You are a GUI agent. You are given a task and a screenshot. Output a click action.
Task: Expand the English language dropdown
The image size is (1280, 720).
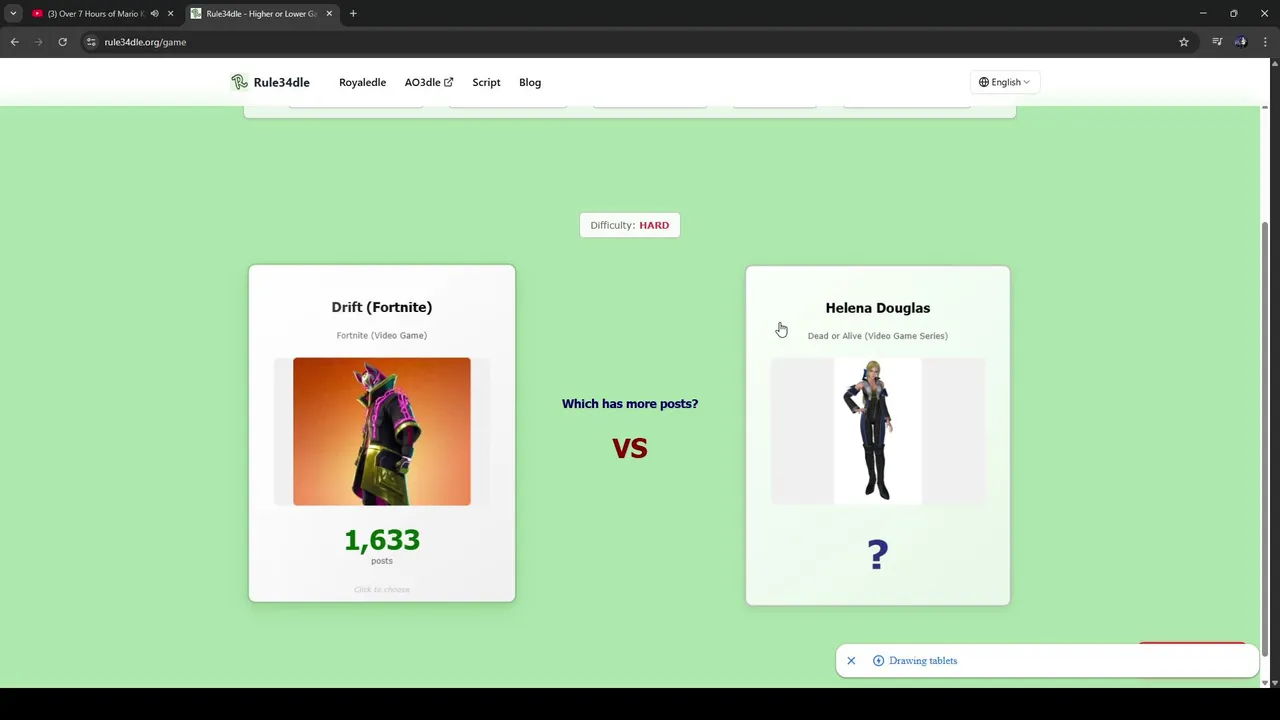click(1004, 82)
